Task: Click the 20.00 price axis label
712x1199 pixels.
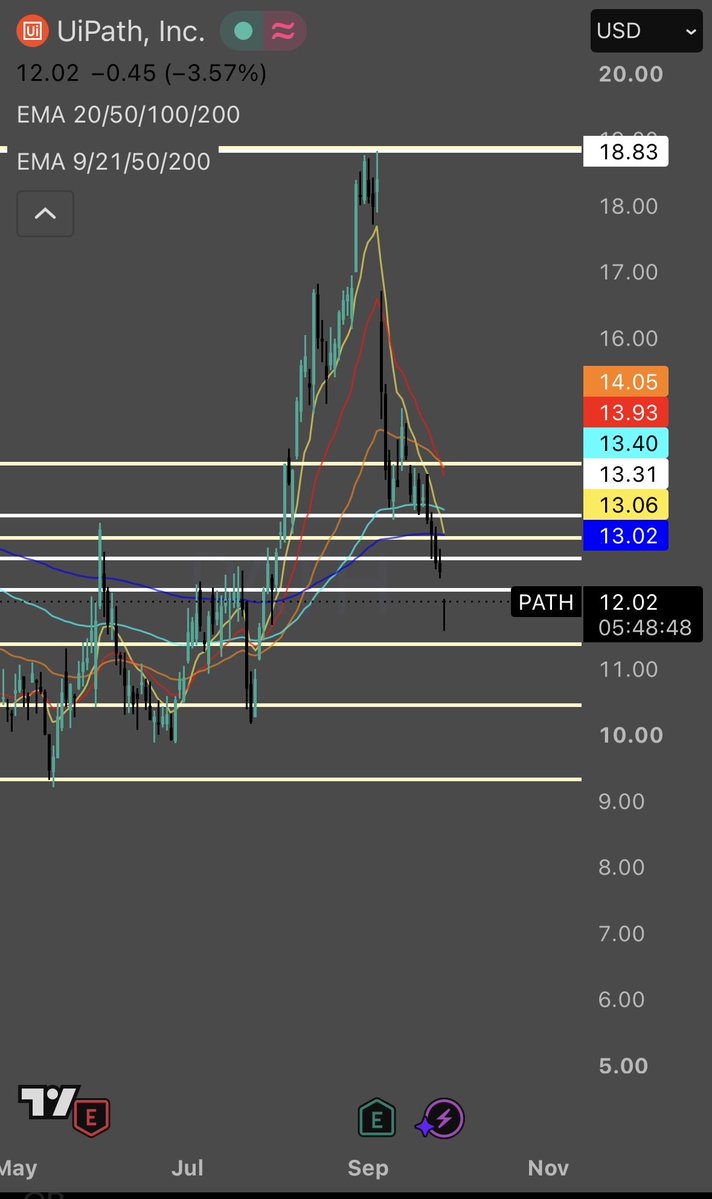Action: [x=631, y=74]
